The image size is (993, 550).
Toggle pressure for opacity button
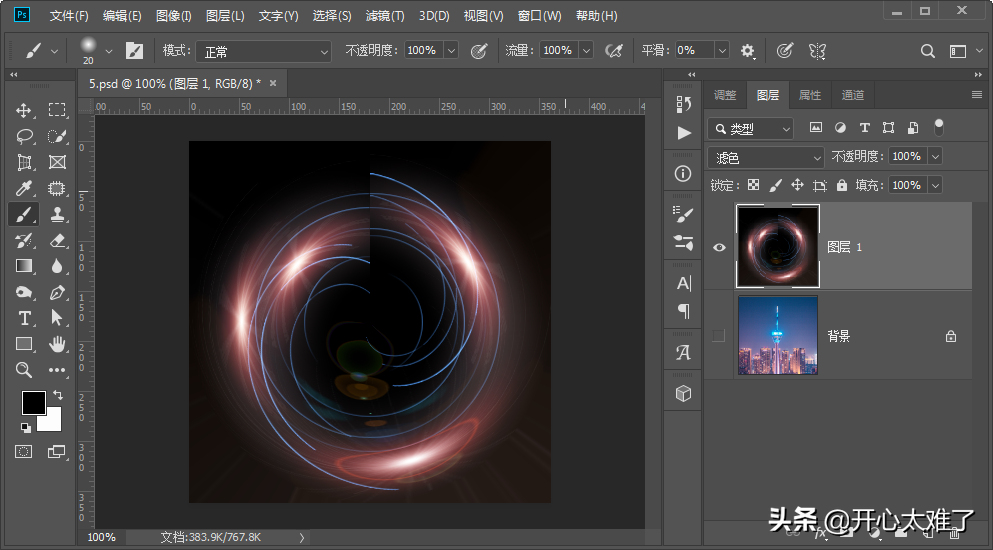(x=479, y=51)
